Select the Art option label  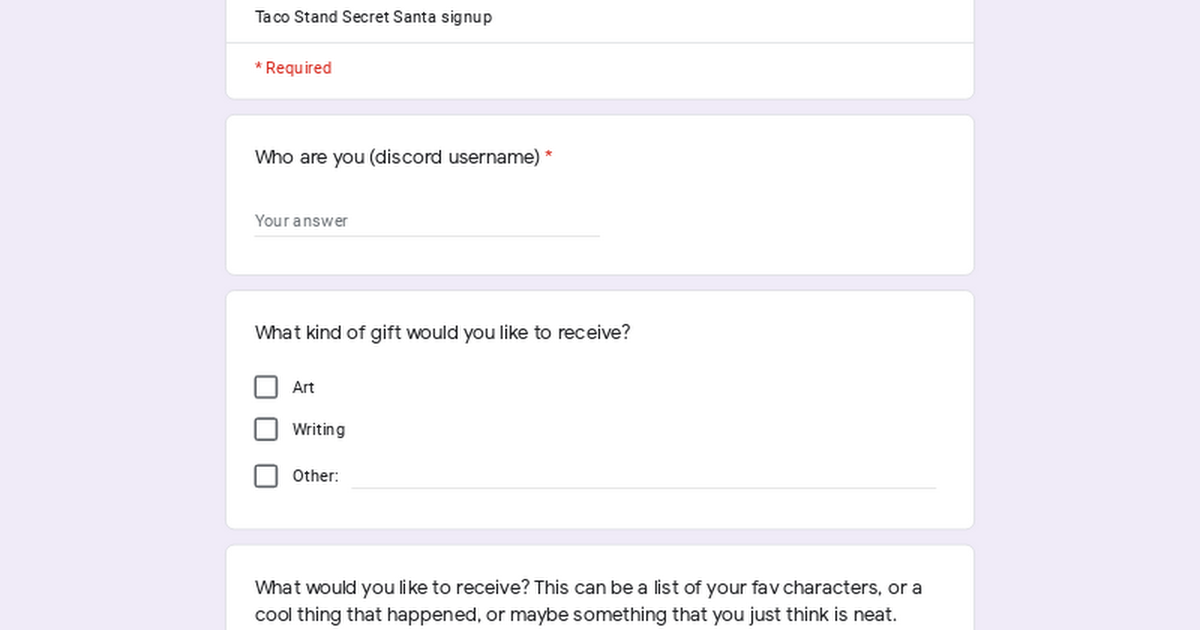[303, 388]
